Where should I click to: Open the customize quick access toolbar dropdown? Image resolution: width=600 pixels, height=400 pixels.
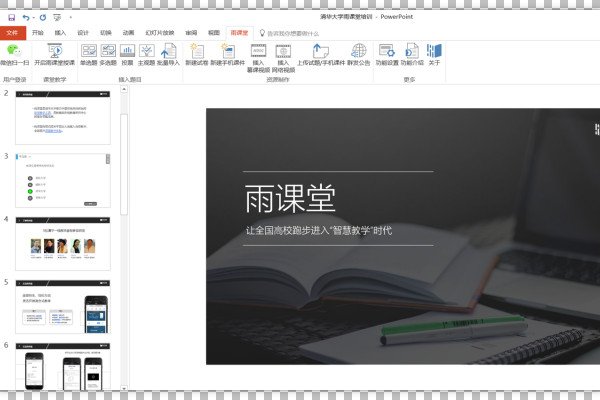(71, 17)
